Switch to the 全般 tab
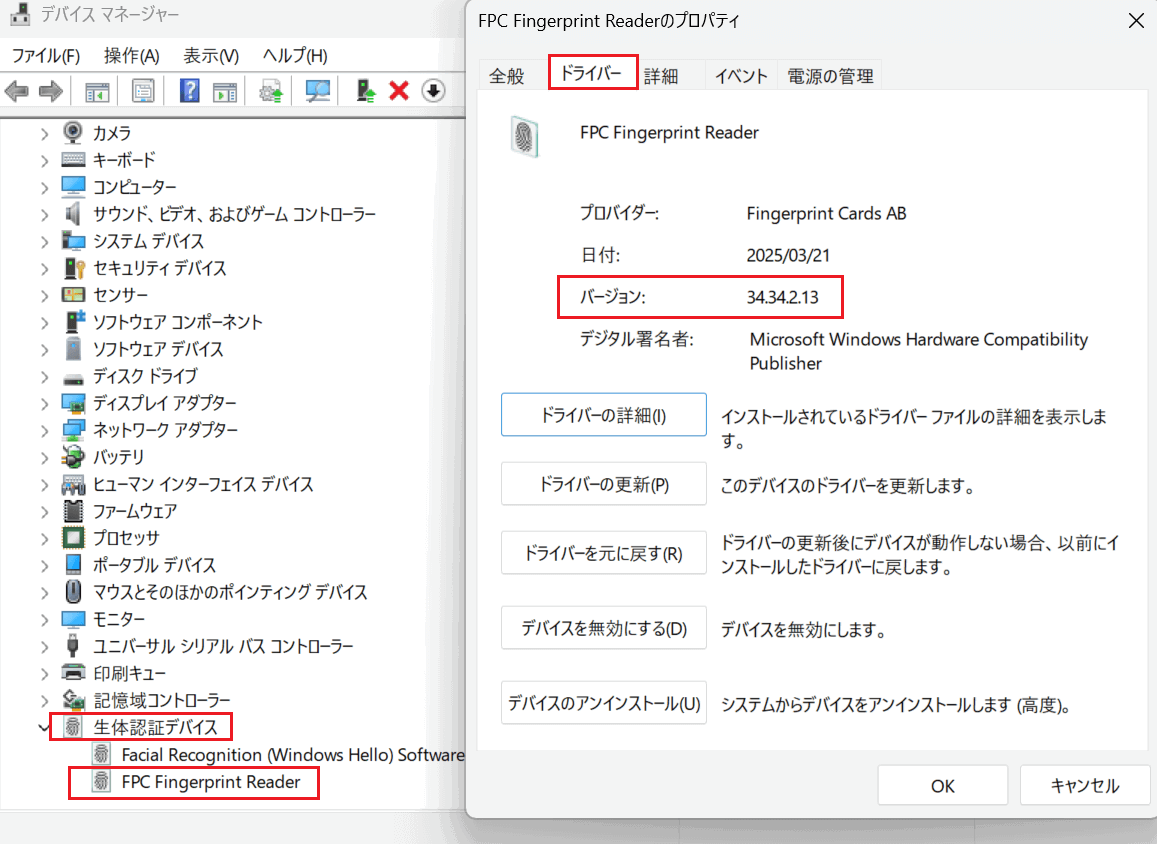1157x844 pixels. 506,75
